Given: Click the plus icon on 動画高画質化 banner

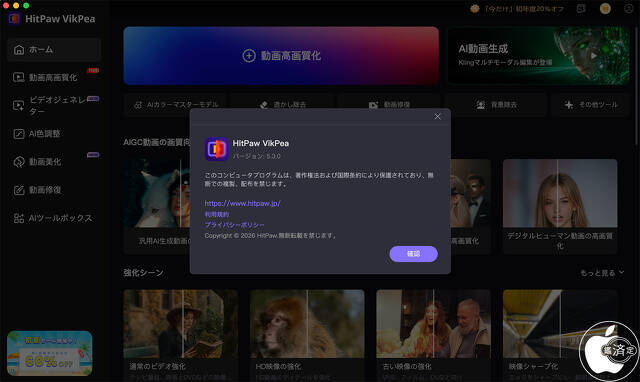Looking at the screenshot, I should coord(249,56).
